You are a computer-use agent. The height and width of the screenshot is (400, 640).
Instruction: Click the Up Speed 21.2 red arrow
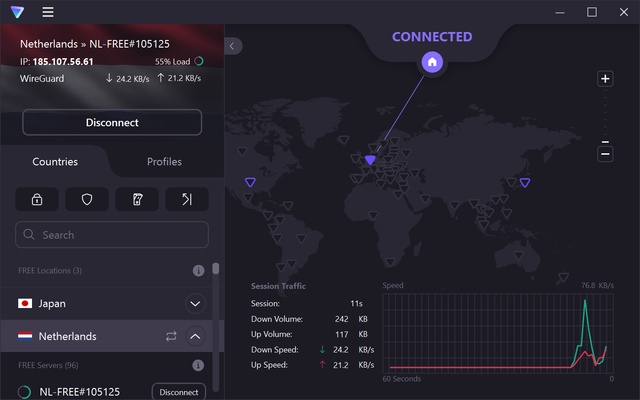[322, 365]
